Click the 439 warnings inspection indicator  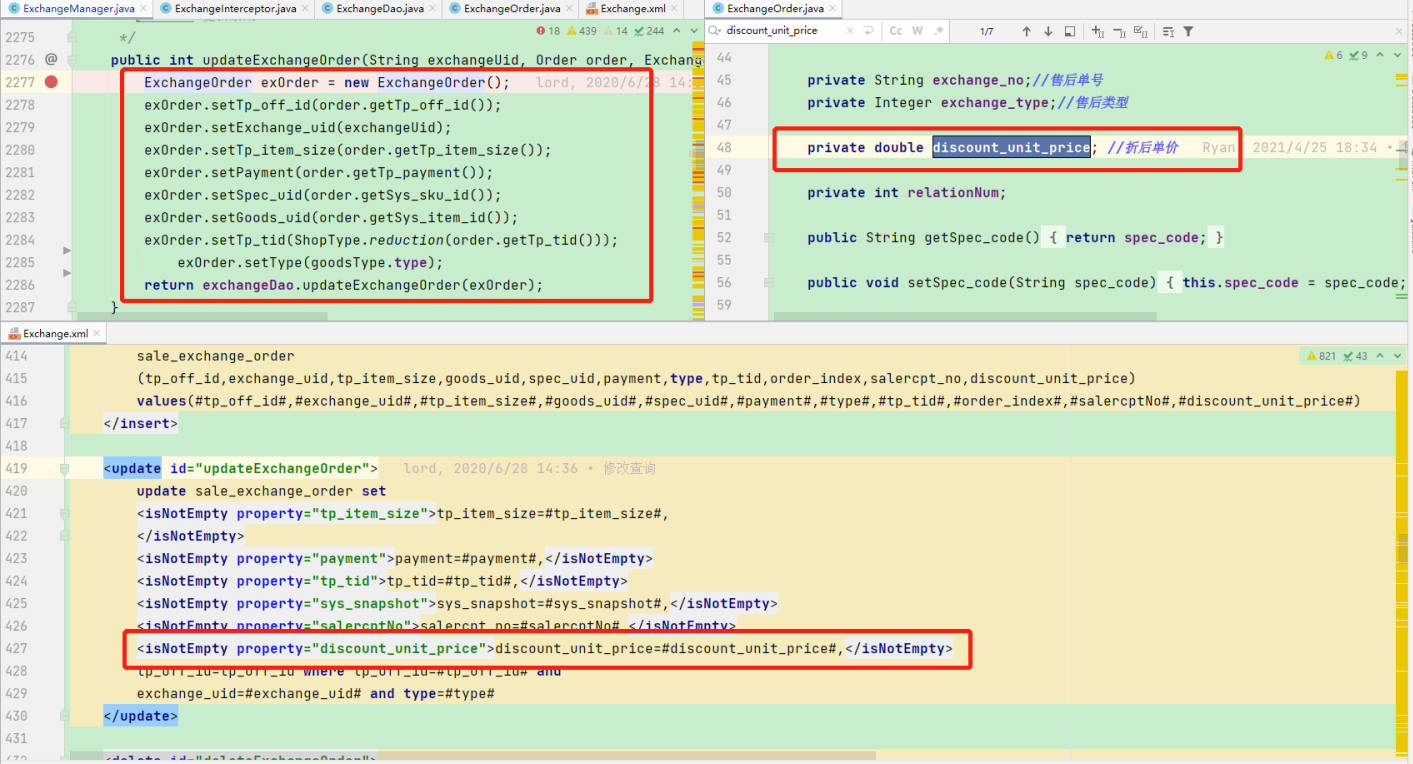pyautogui.click(x=581, y=31)
